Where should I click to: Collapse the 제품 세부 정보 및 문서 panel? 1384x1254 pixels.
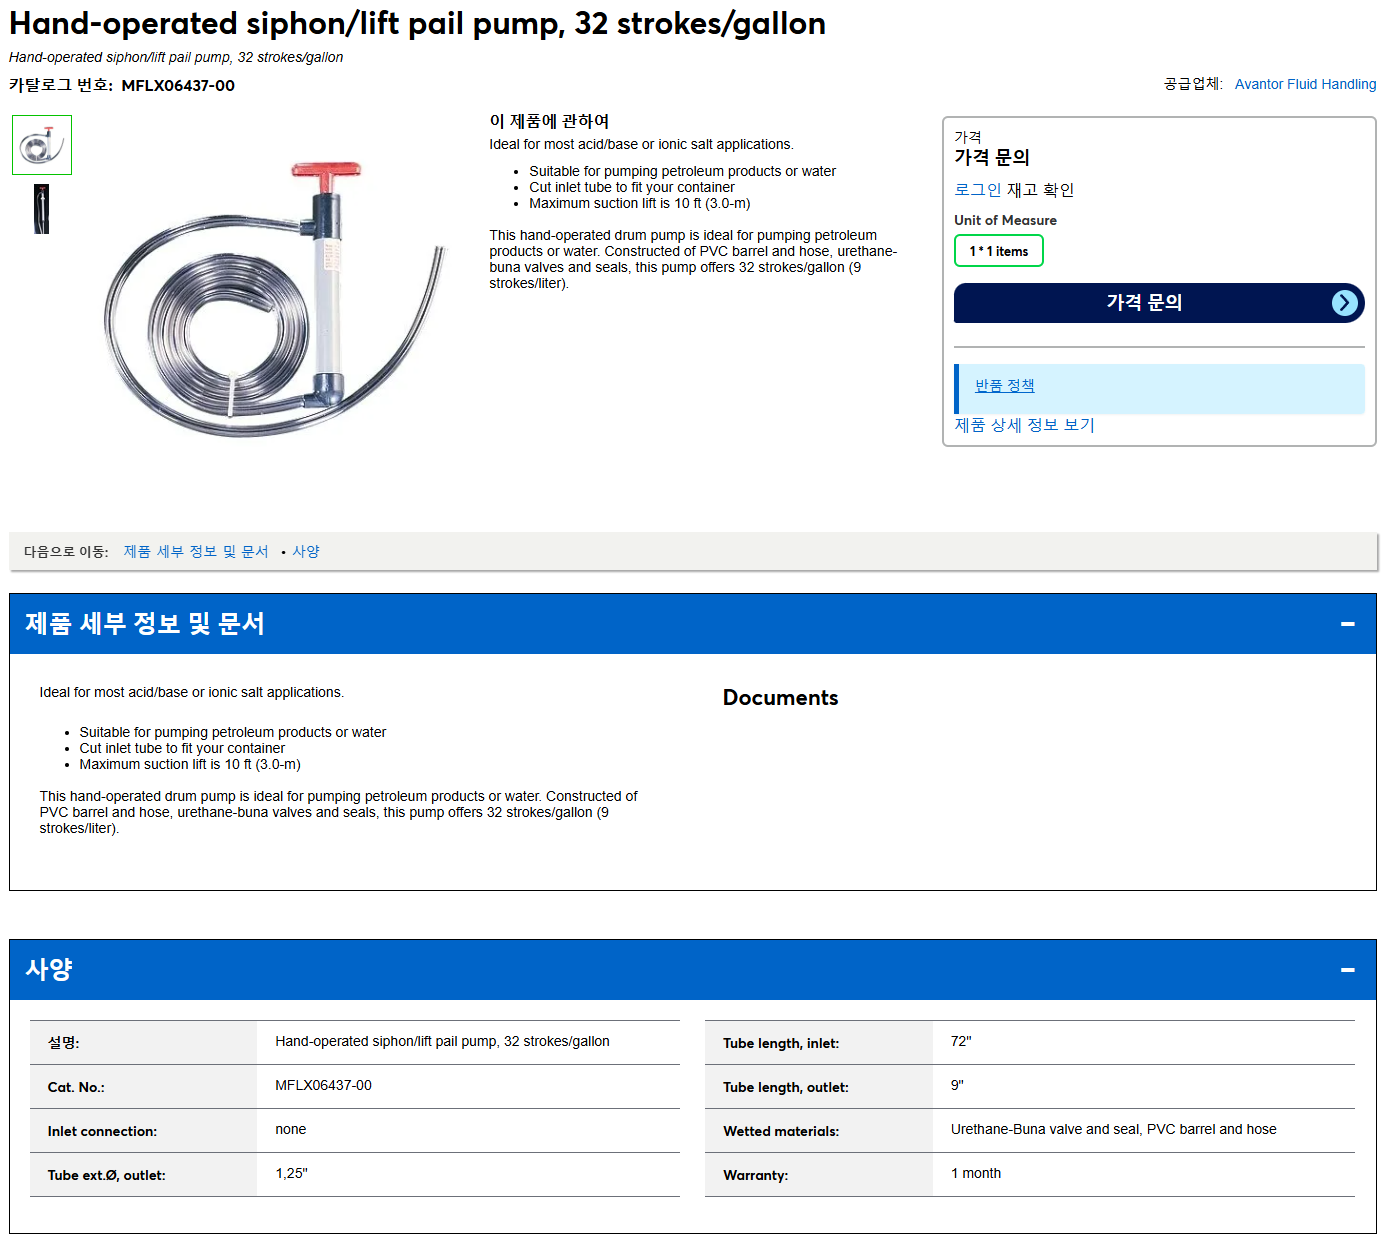1348,624
